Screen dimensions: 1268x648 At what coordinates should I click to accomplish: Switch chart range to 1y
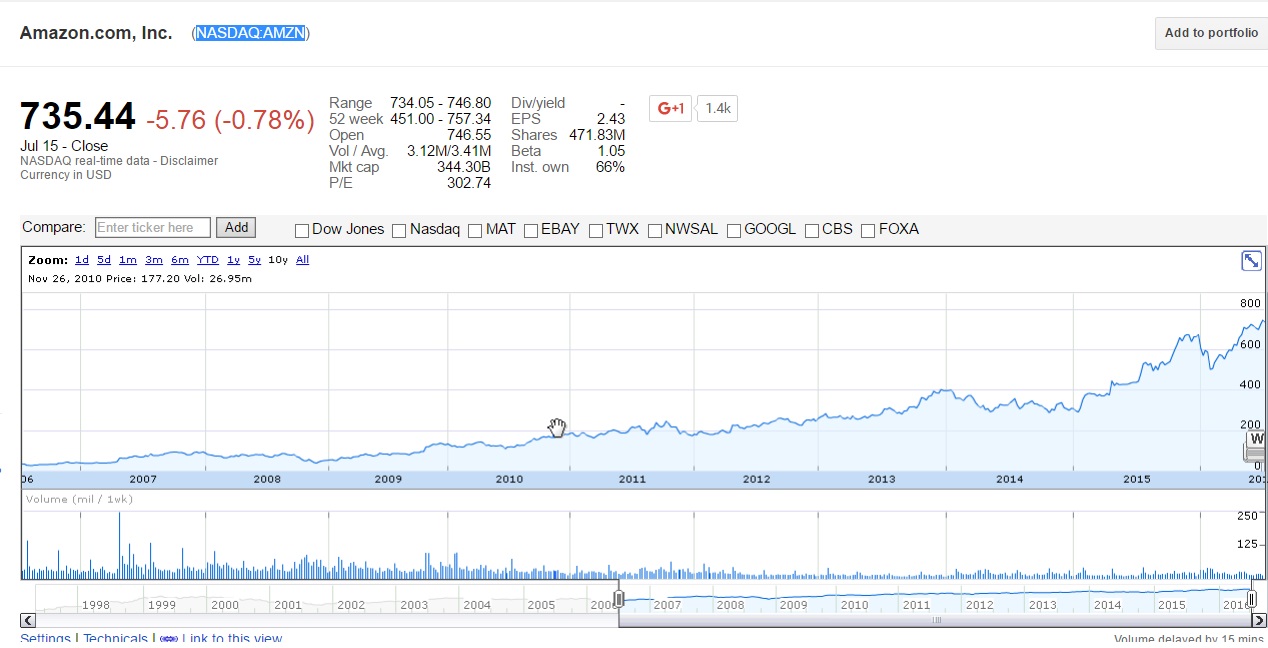(234, 260)
